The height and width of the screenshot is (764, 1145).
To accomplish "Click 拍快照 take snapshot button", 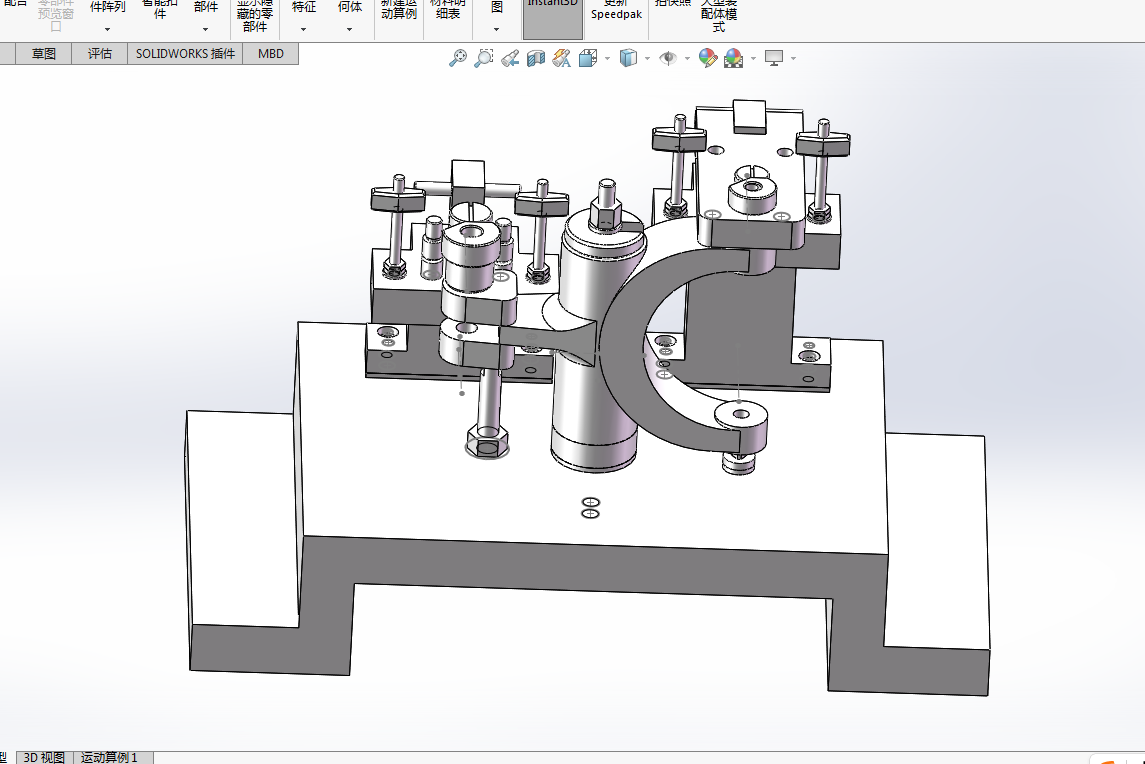I will click(x=673, y=4).
